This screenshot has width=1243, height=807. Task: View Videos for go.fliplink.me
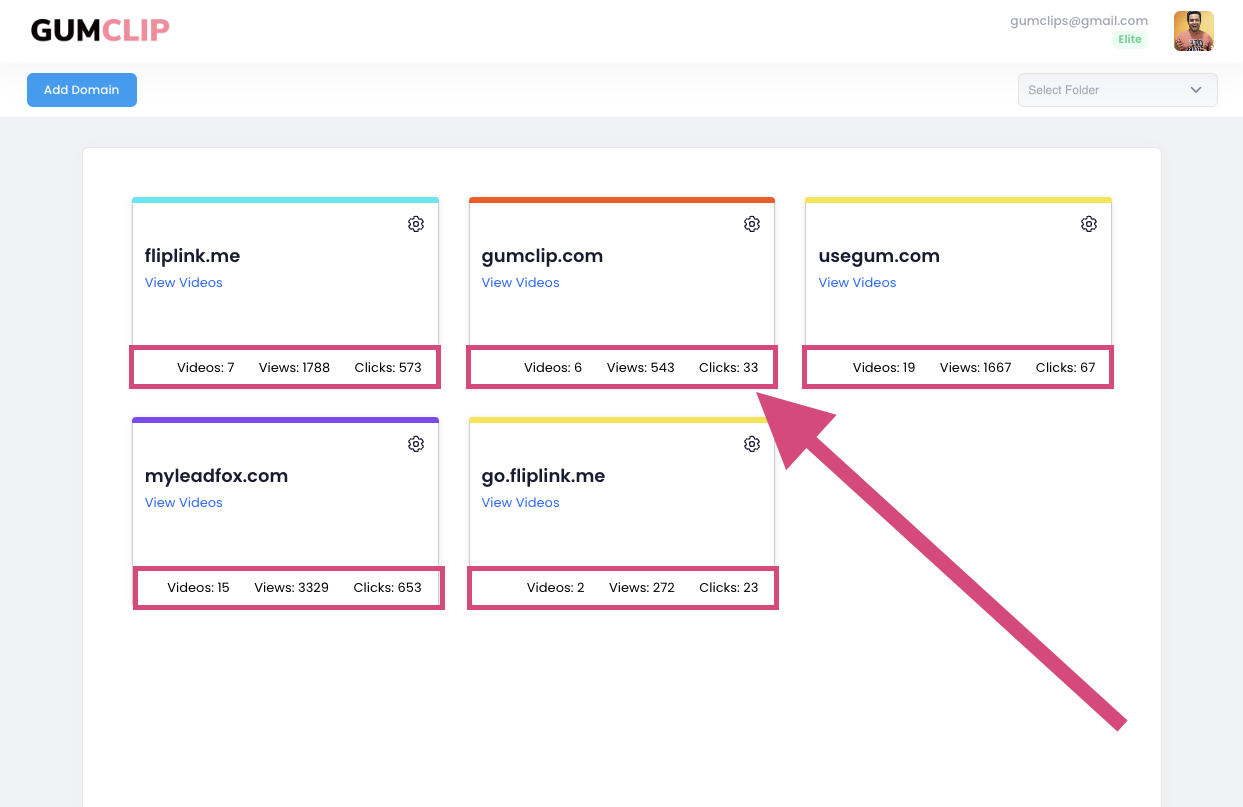521,503
